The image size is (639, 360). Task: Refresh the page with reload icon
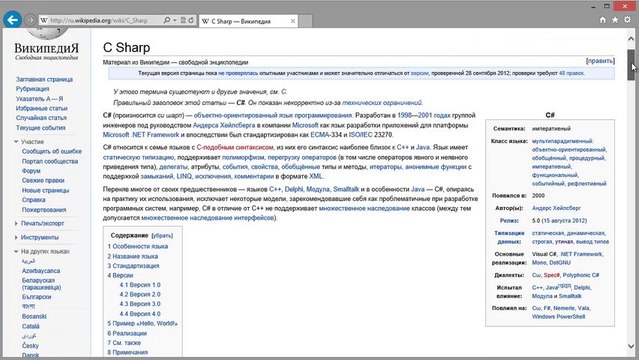point(191,20)
